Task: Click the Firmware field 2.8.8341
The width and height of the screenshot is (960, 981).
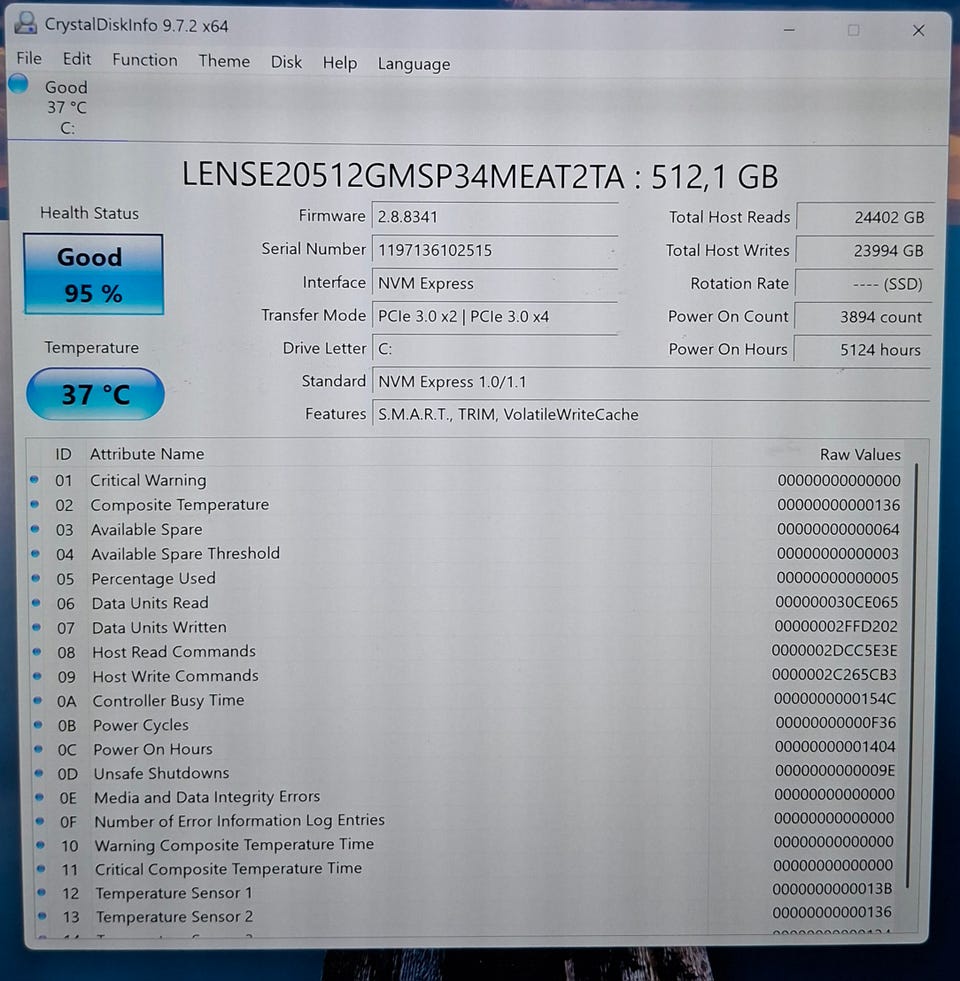Action: coord(495,216)
